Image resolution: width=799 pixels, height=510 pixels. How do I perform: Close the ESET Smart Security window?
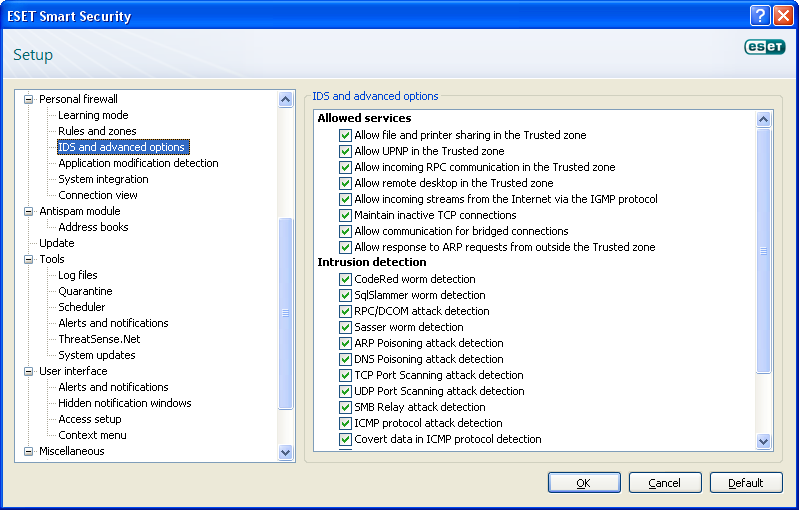[783, 16]
